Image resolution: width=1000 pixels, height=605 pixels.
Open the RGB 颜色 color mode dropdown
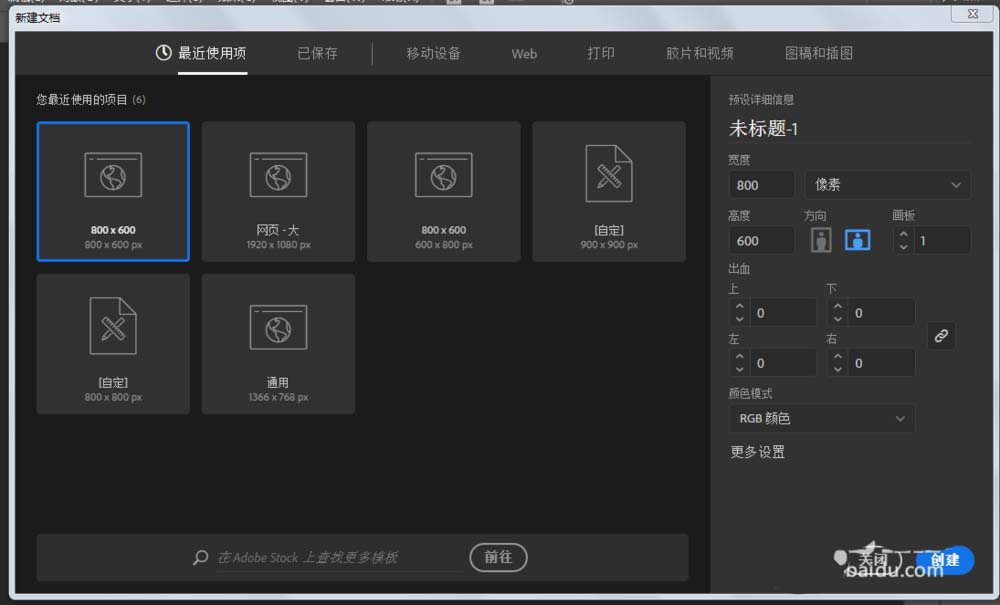(821, 418)
